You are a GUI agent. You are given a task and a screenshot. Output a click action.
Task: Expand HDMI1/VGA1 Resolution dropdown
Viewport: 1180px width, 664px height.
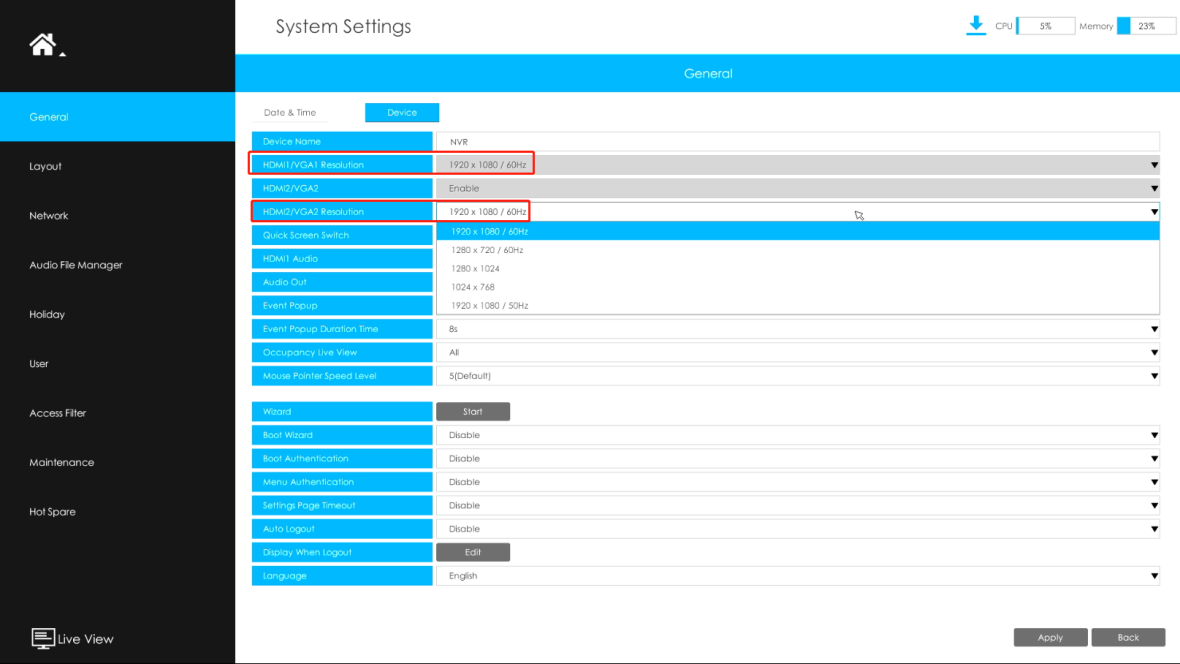(798, 165)
